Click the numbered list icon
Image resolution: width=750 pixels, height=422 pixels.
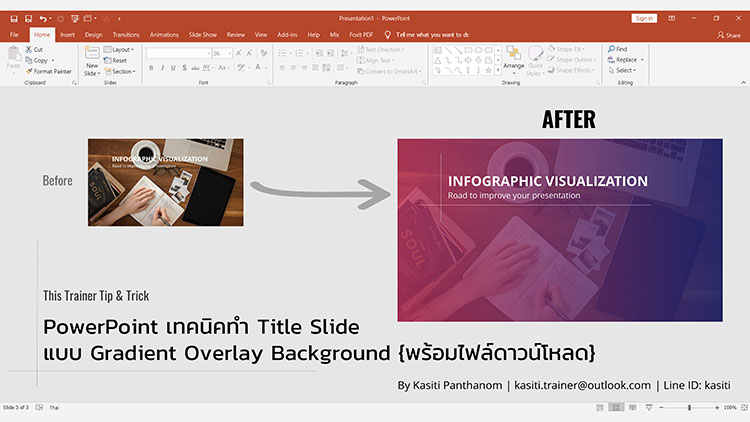pos(299,53)
